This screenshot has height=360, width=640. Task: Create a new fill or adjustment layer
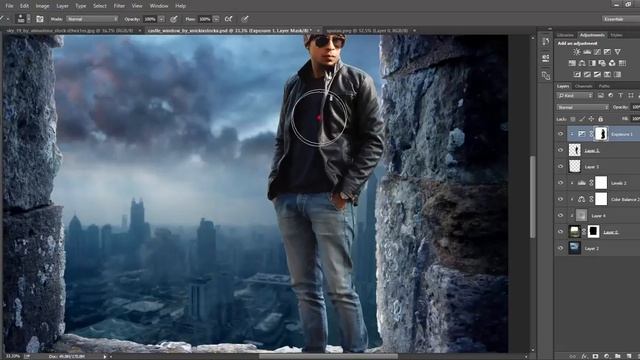point(606,356)
